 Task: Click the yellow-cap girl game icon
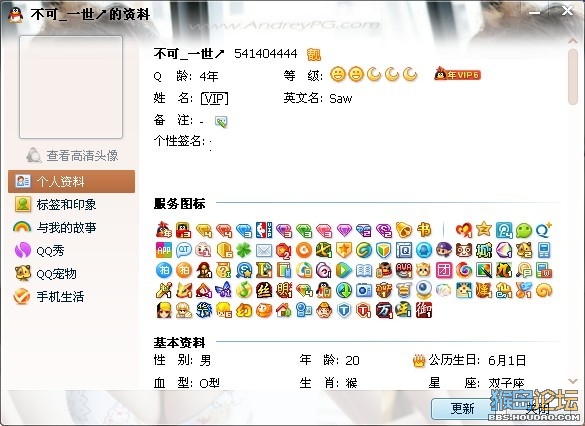coord(163,310)
